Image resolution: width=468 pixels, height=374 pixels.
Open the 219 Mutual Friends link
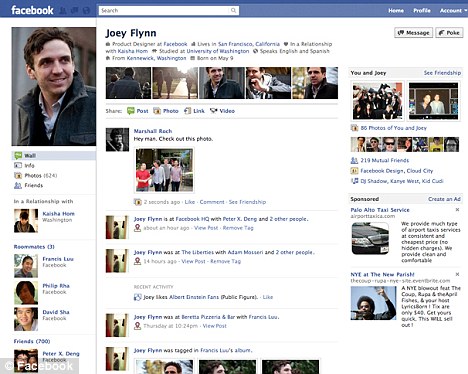385,160
